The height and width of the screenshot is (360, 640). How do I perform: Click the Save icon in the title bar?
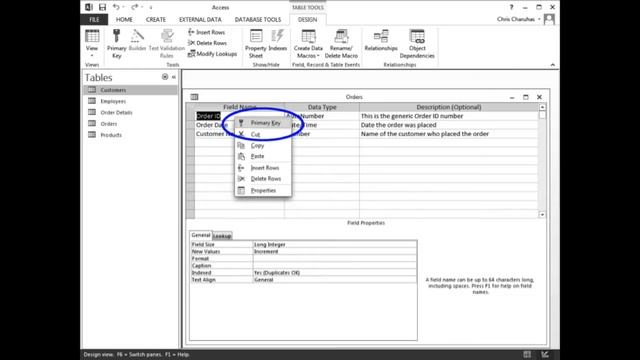pos(102,7)
